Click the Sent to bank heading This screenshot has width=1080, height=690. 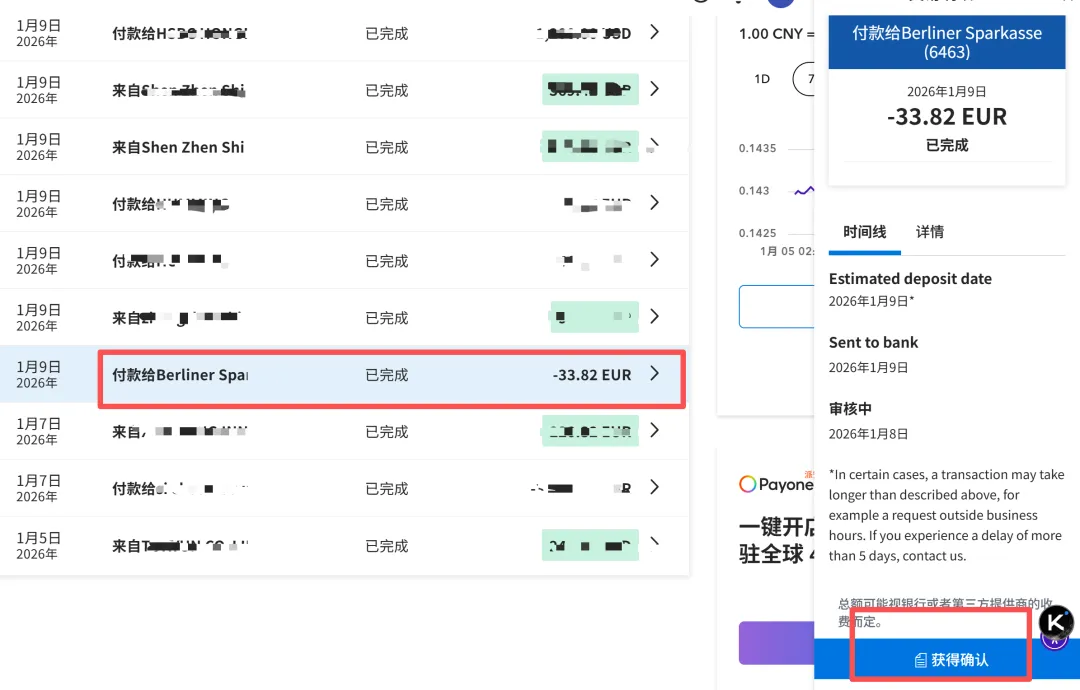tap(873, 342)
